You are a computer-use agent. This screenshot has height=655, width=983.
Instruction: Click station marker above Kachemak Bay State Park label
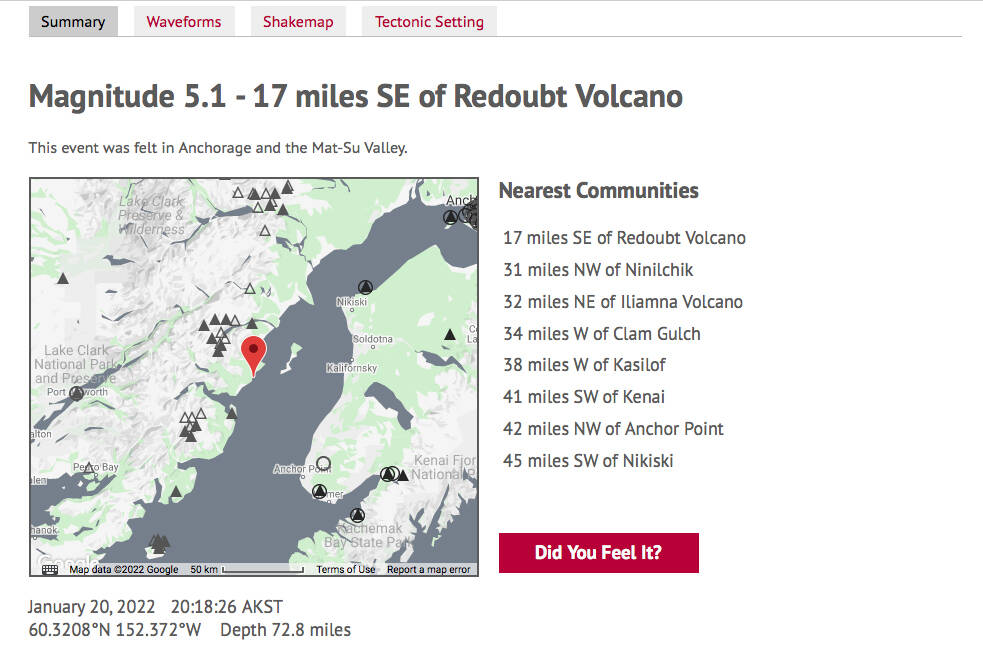tap(357, 515)
